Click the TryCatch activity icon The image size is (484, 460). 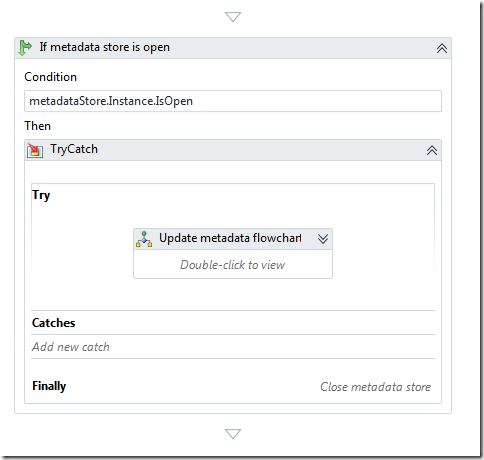(x=35, y=150)
